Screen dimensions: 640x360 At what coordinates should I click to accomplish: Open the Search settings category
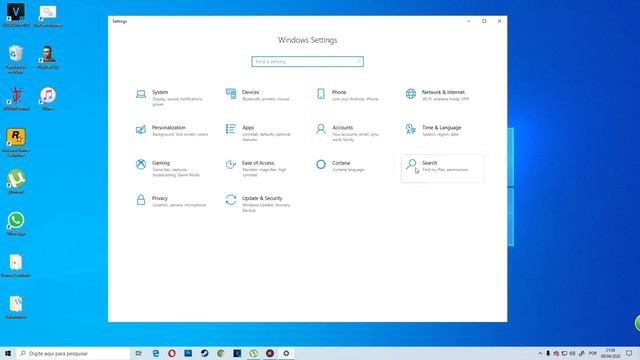point(442,168)
